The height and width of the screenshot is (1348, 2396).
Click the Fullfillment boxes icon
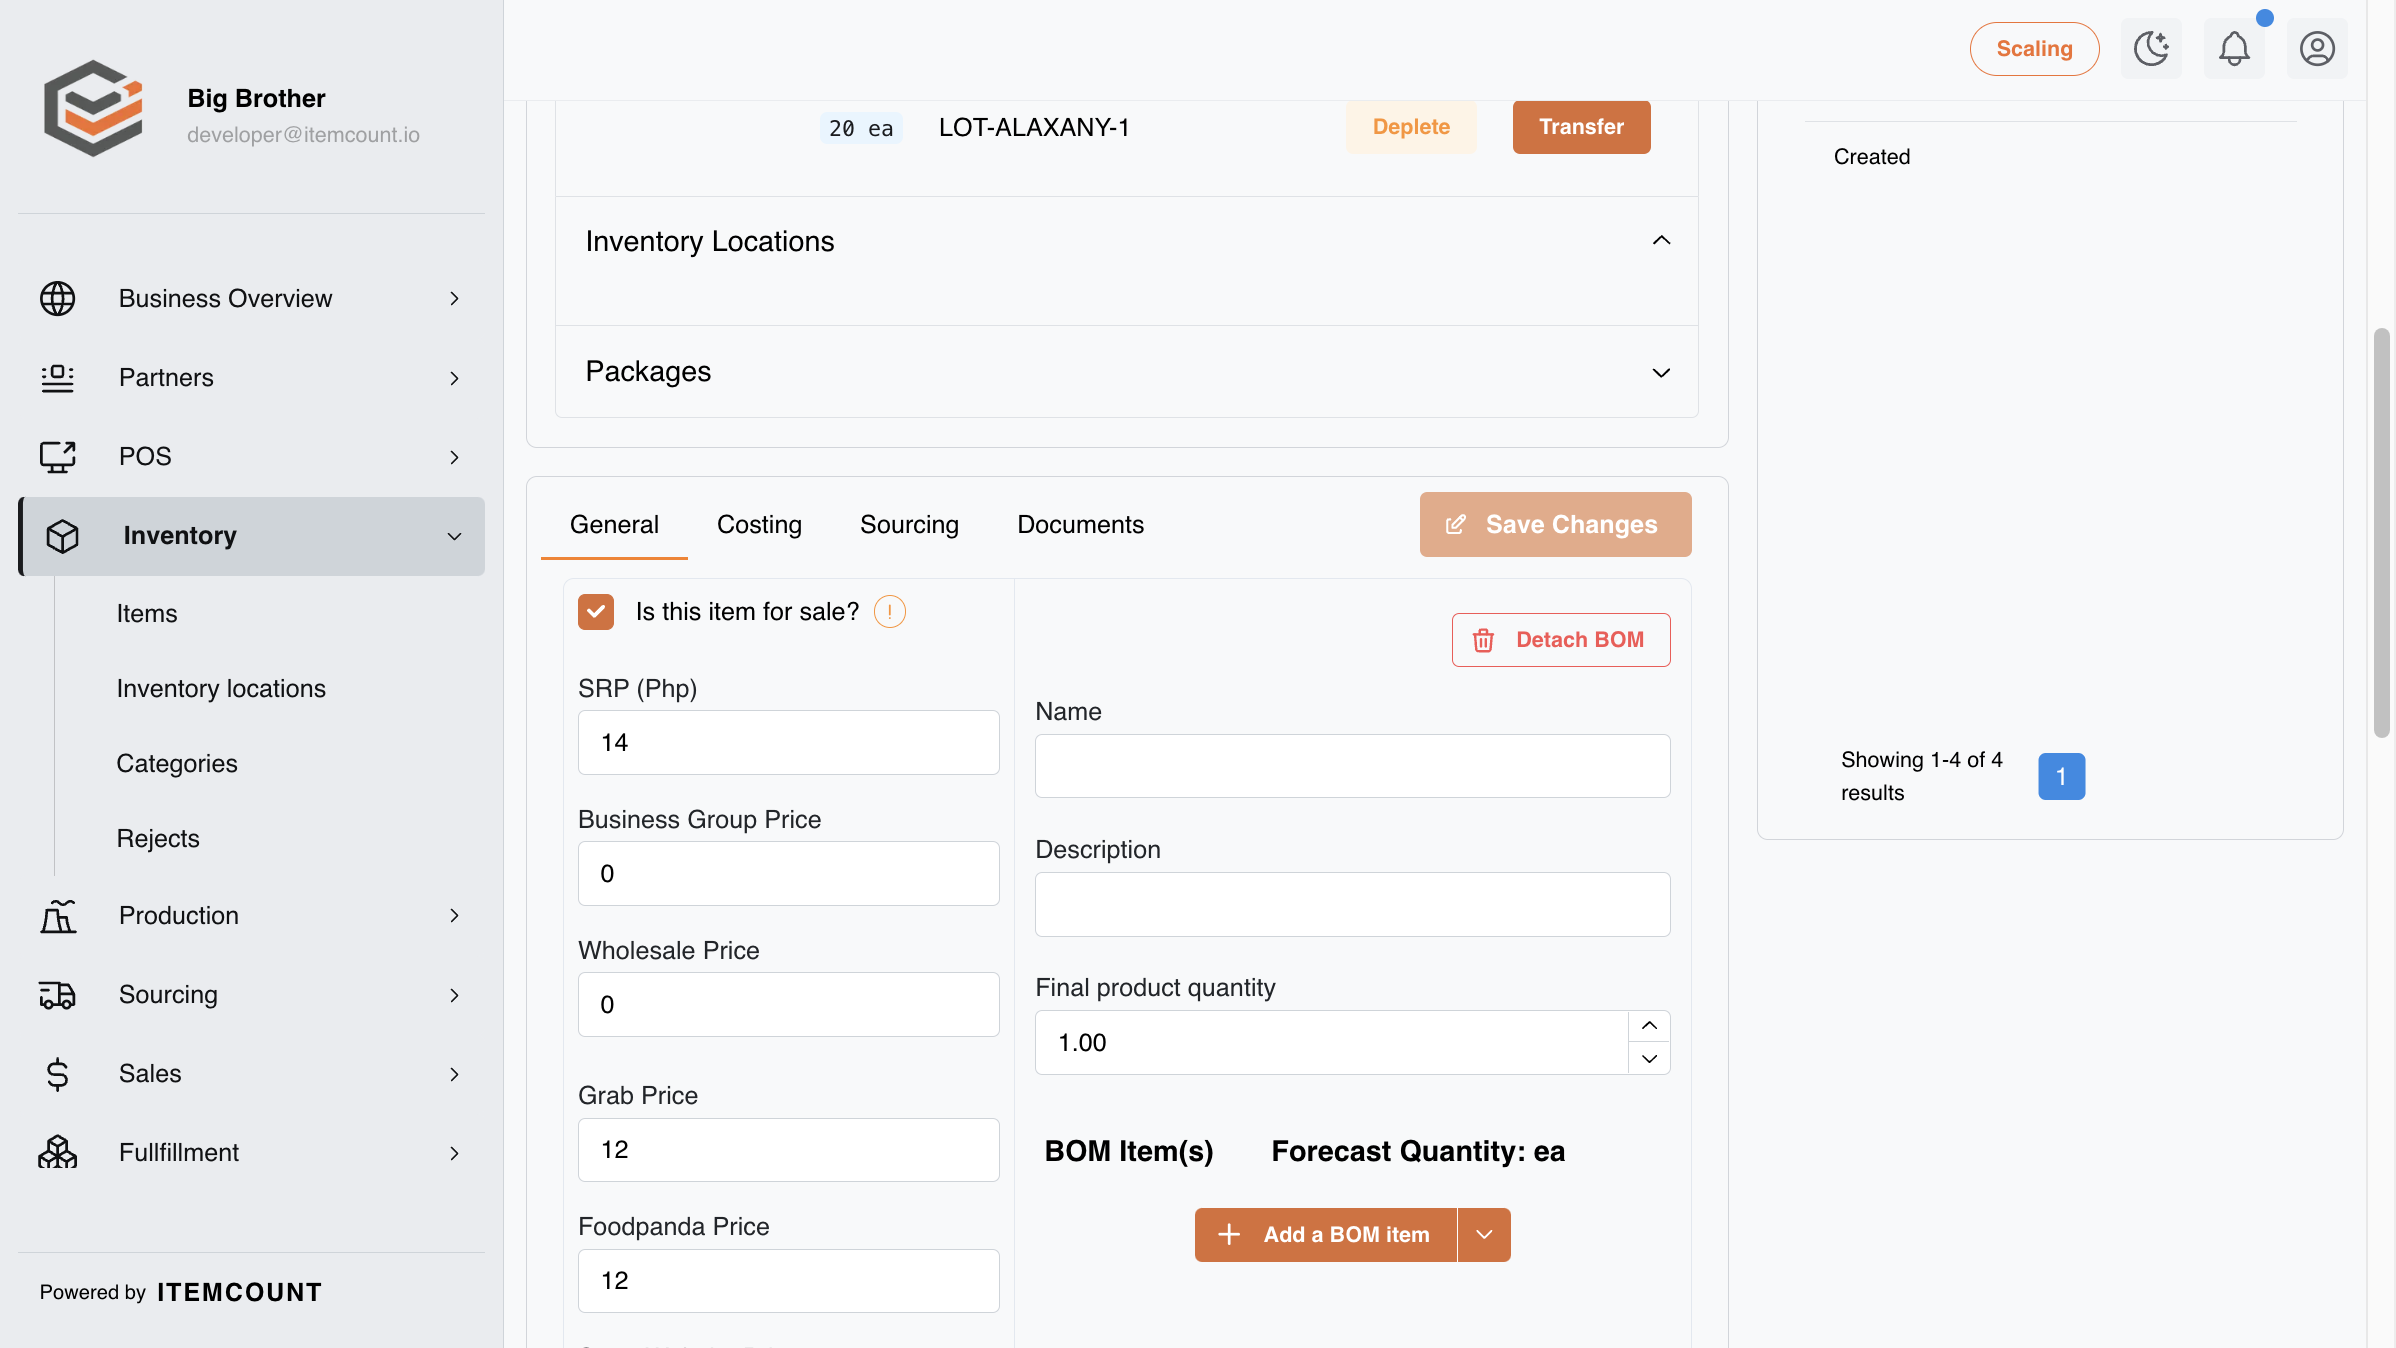coord(57,1152)
